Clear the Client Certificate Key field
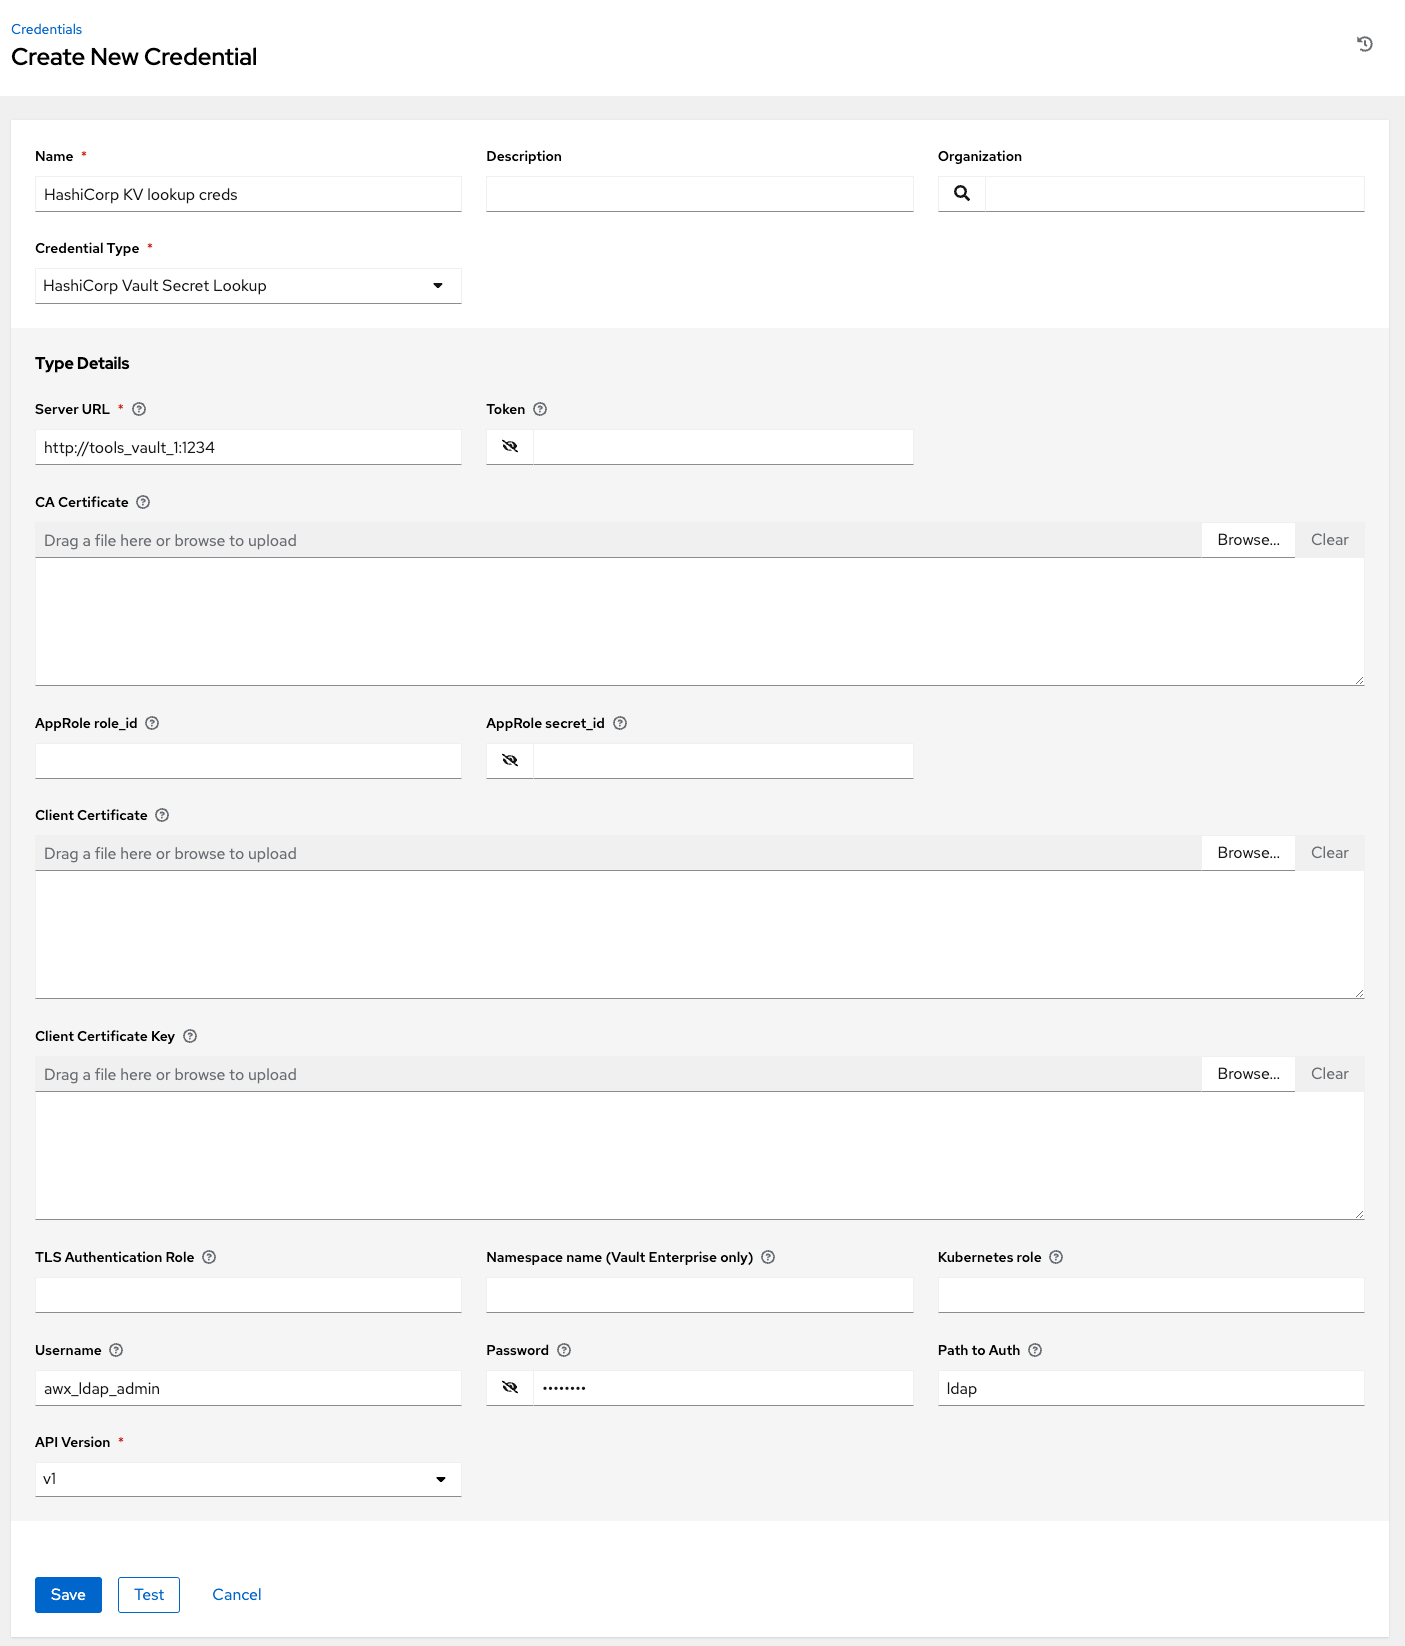The width and height of the screenshot is (1405, 1646). [x=1330, y=1074]
